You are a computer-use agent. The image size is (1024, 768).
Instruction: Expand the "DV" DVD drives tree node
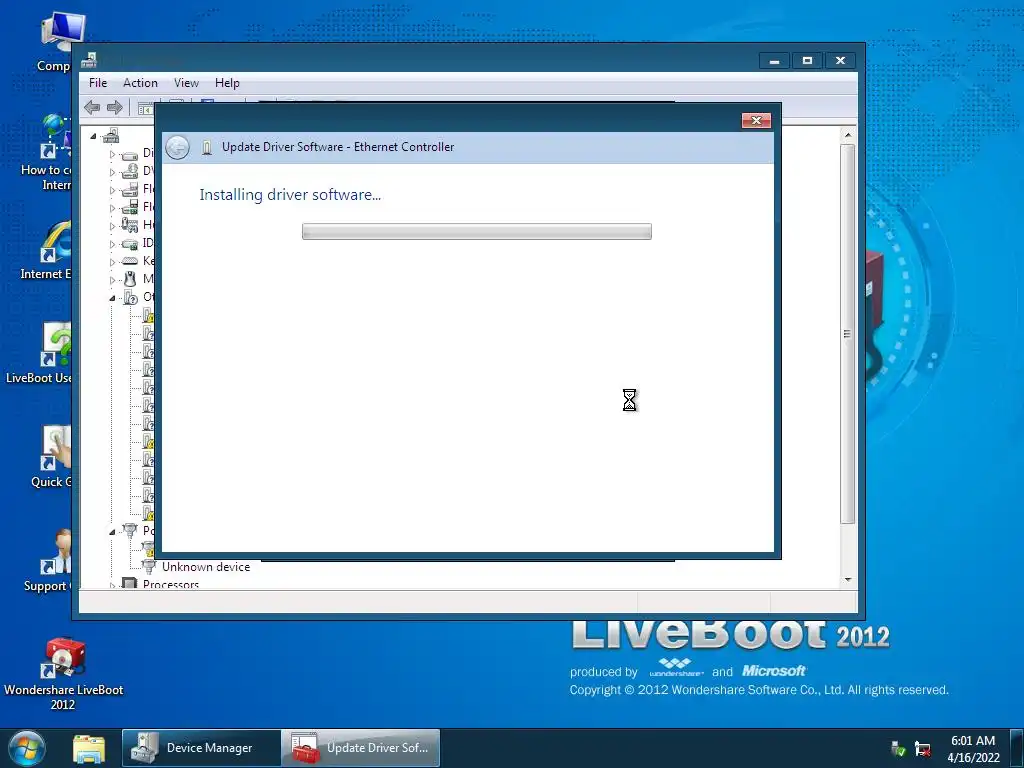click(112, 172)
